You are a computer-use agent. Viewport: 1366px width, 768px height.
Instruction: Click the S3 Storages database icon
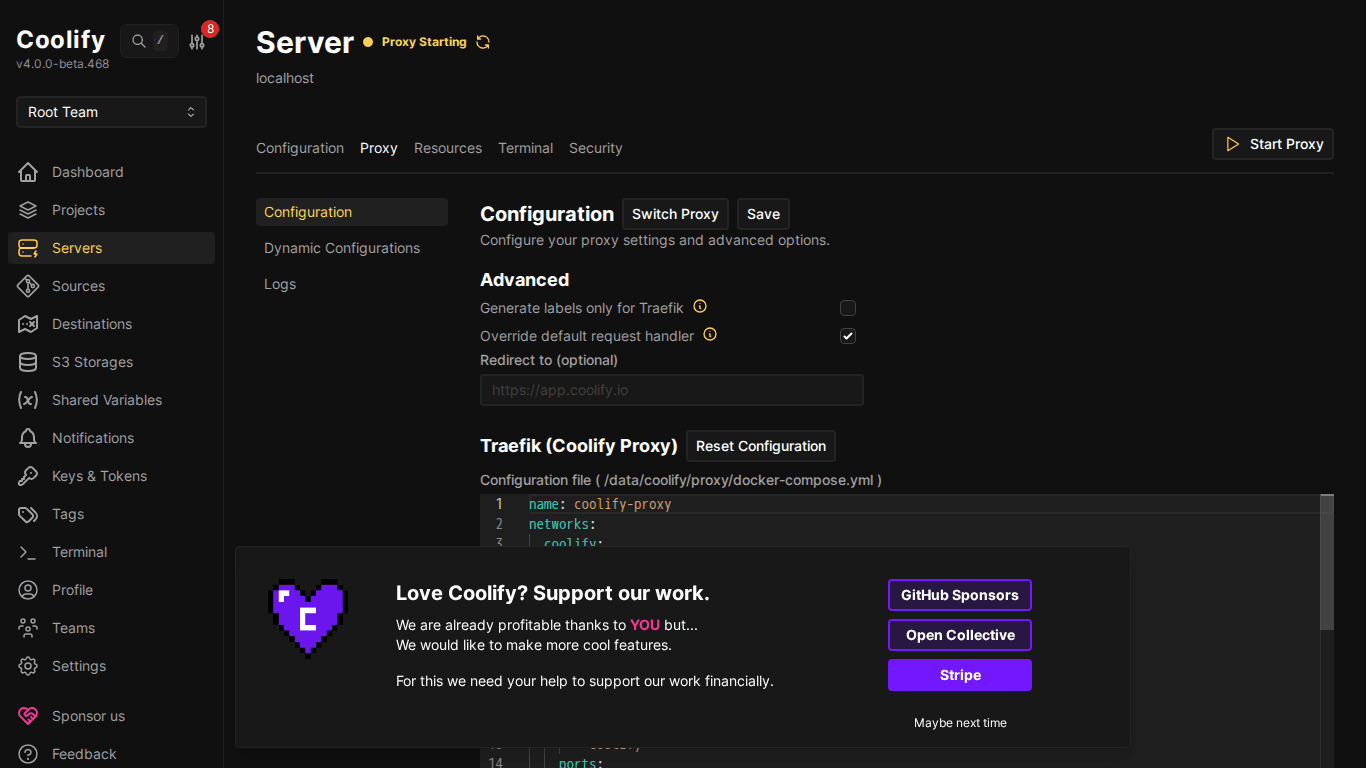click(28, 362)
